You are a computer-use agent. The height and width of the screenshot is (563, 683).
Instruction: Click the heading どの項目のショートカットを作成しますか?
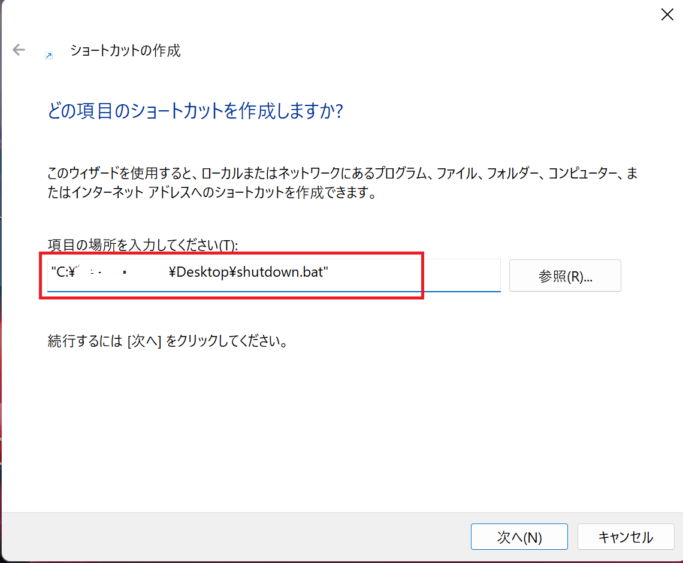click(195, 111)
